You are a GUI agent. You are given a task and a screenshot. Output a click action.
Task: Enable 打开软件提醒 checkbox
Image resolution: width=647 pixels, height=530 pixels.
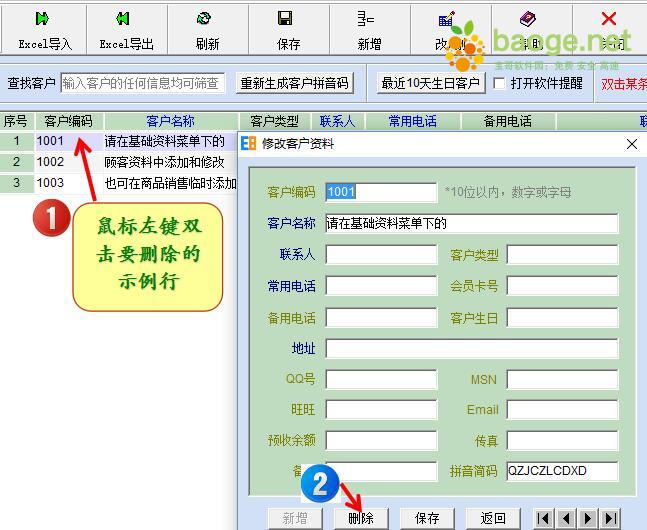pos(500,84)
